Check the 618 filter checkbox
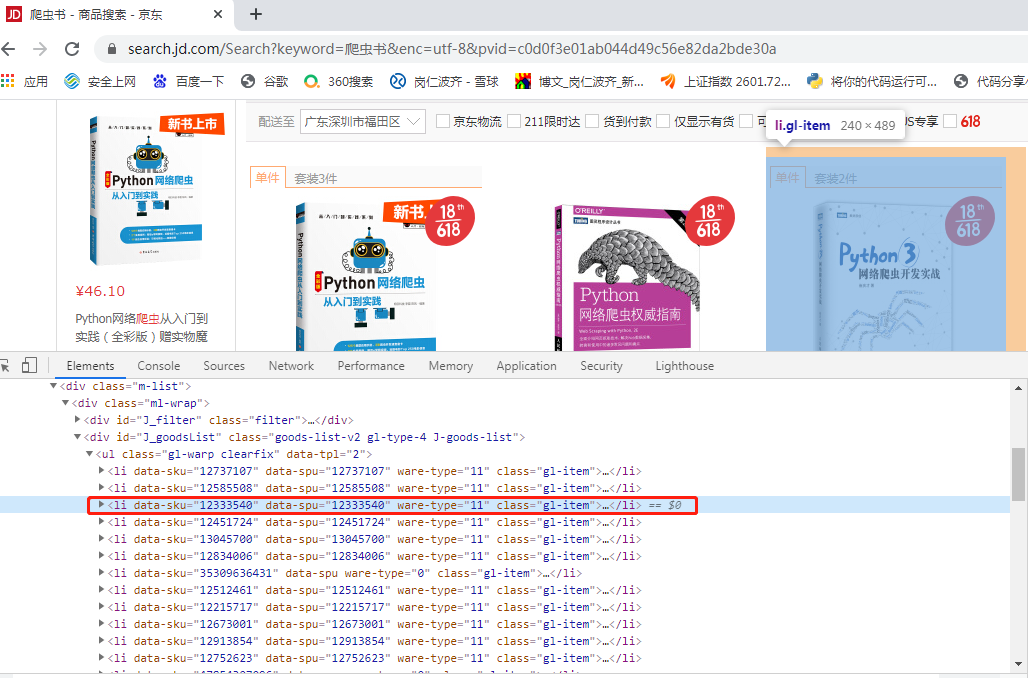The width and height of the screenshot is (1028, 678). pos(950,121)
